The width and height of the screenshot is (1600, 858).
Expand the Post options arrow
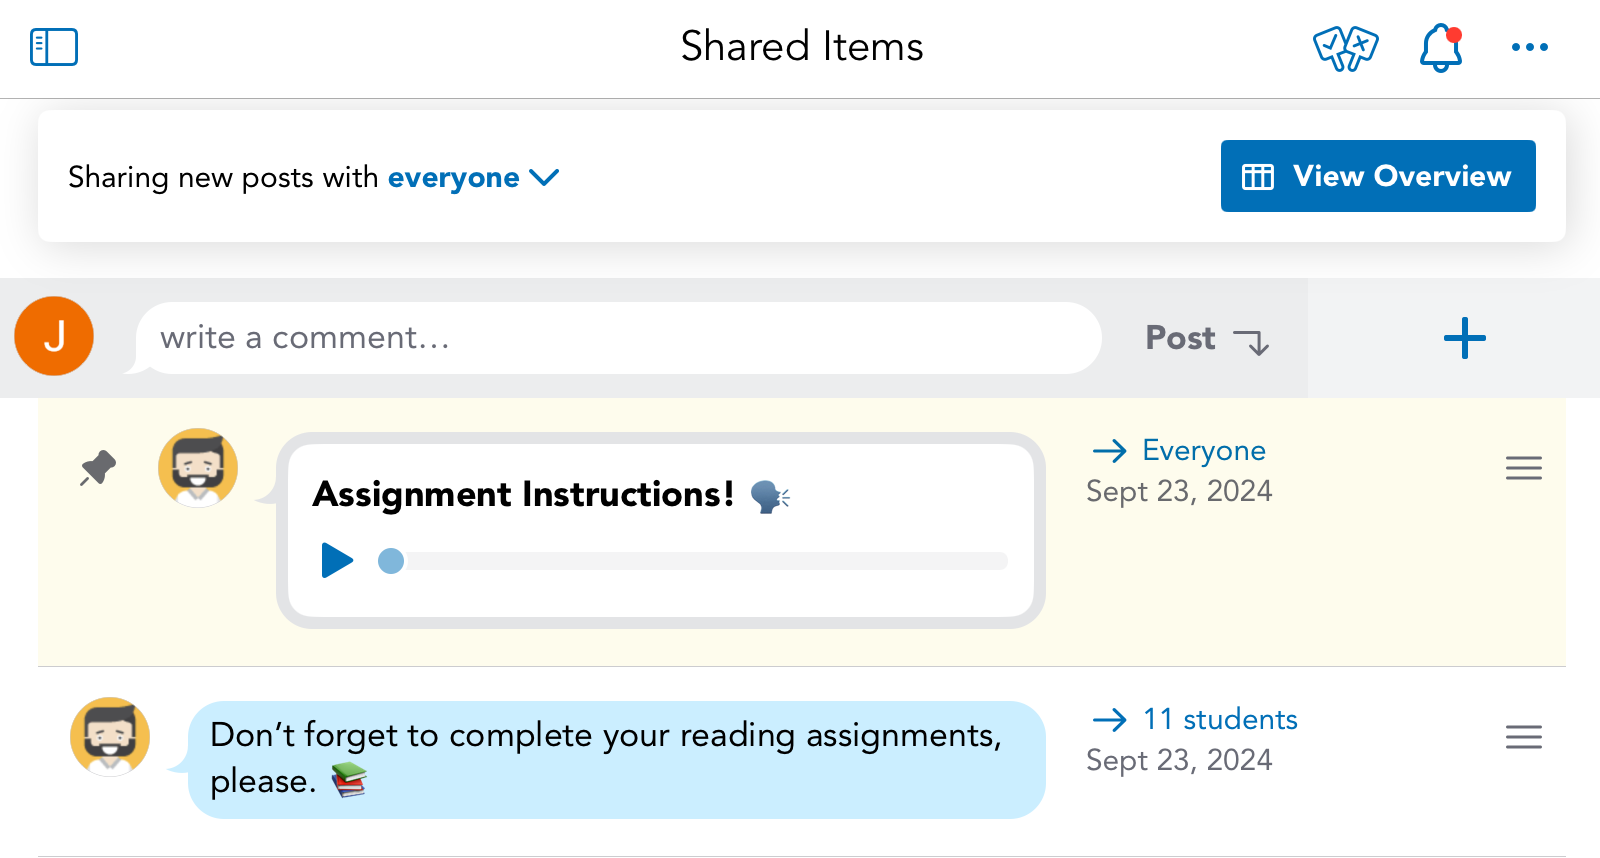pyautogui.click(x=1251, y=341)
